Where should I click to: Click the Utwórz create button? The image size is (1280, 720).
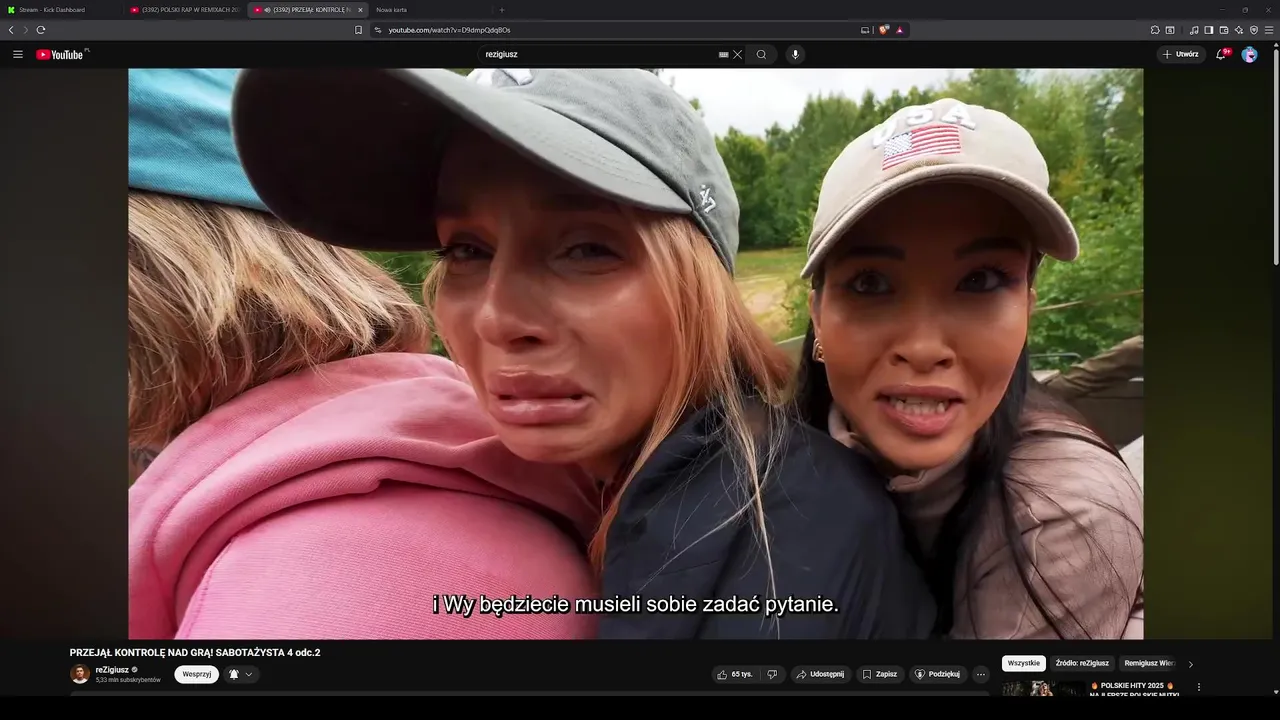pos(1180,54)
